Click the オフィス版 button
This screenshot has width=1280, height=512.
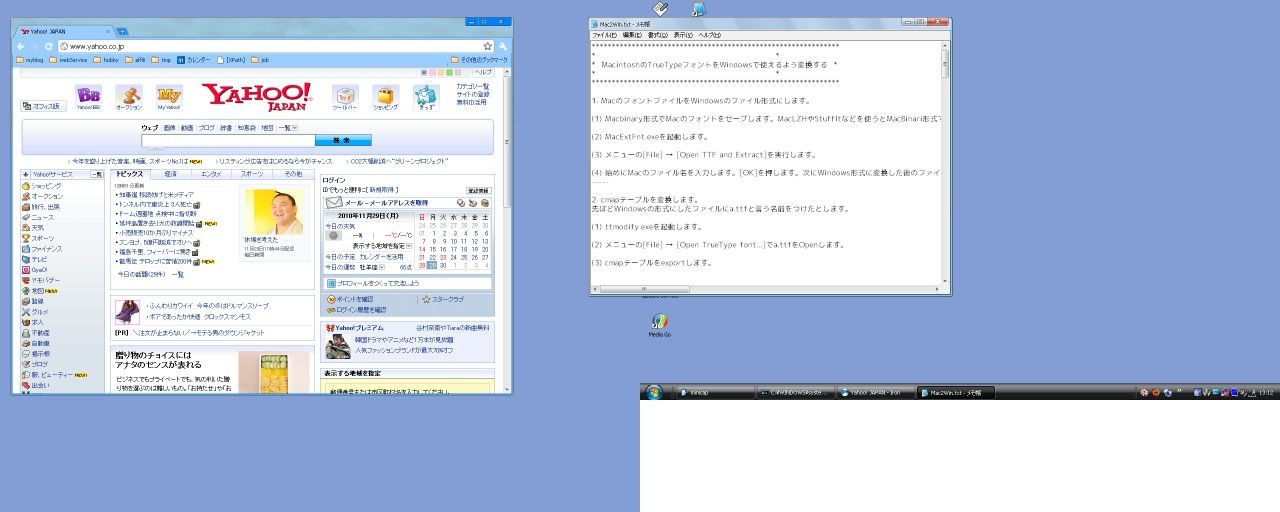[45, 106]
